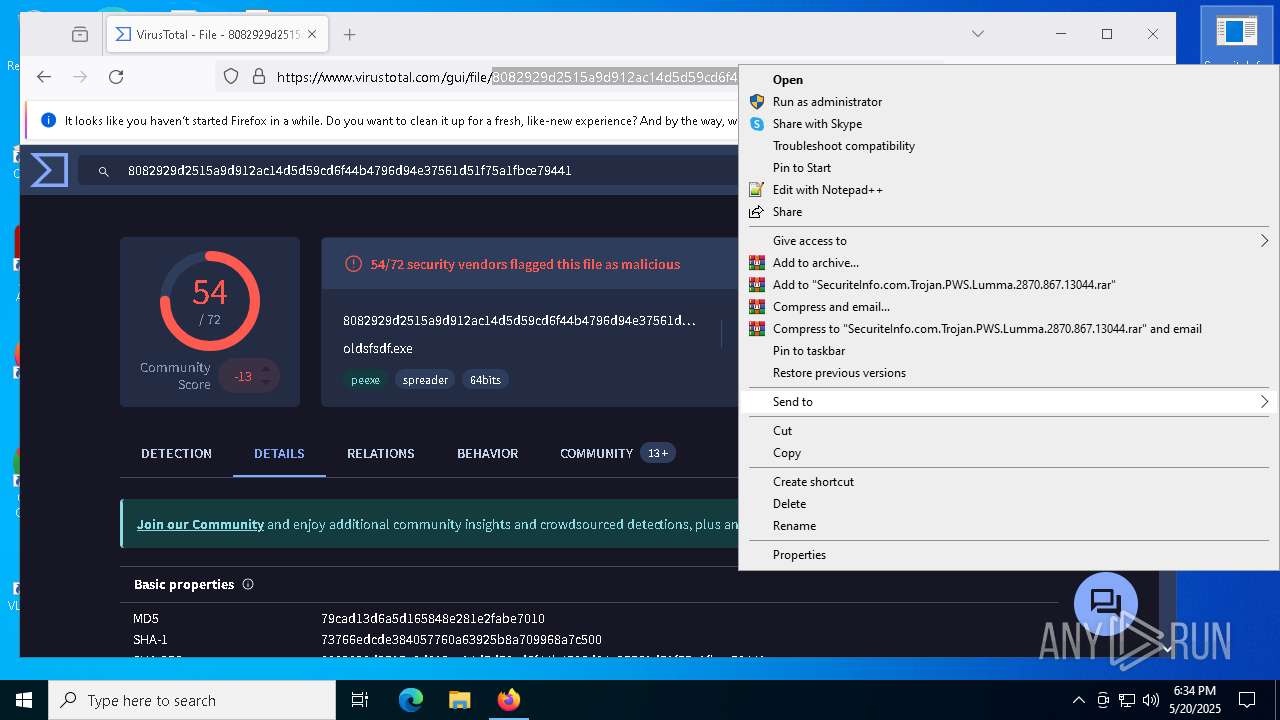Image resolution: width=1280 pixels, height=720 pixels.
Task: Click the search magnifier icon
Action: pos(103,171)
